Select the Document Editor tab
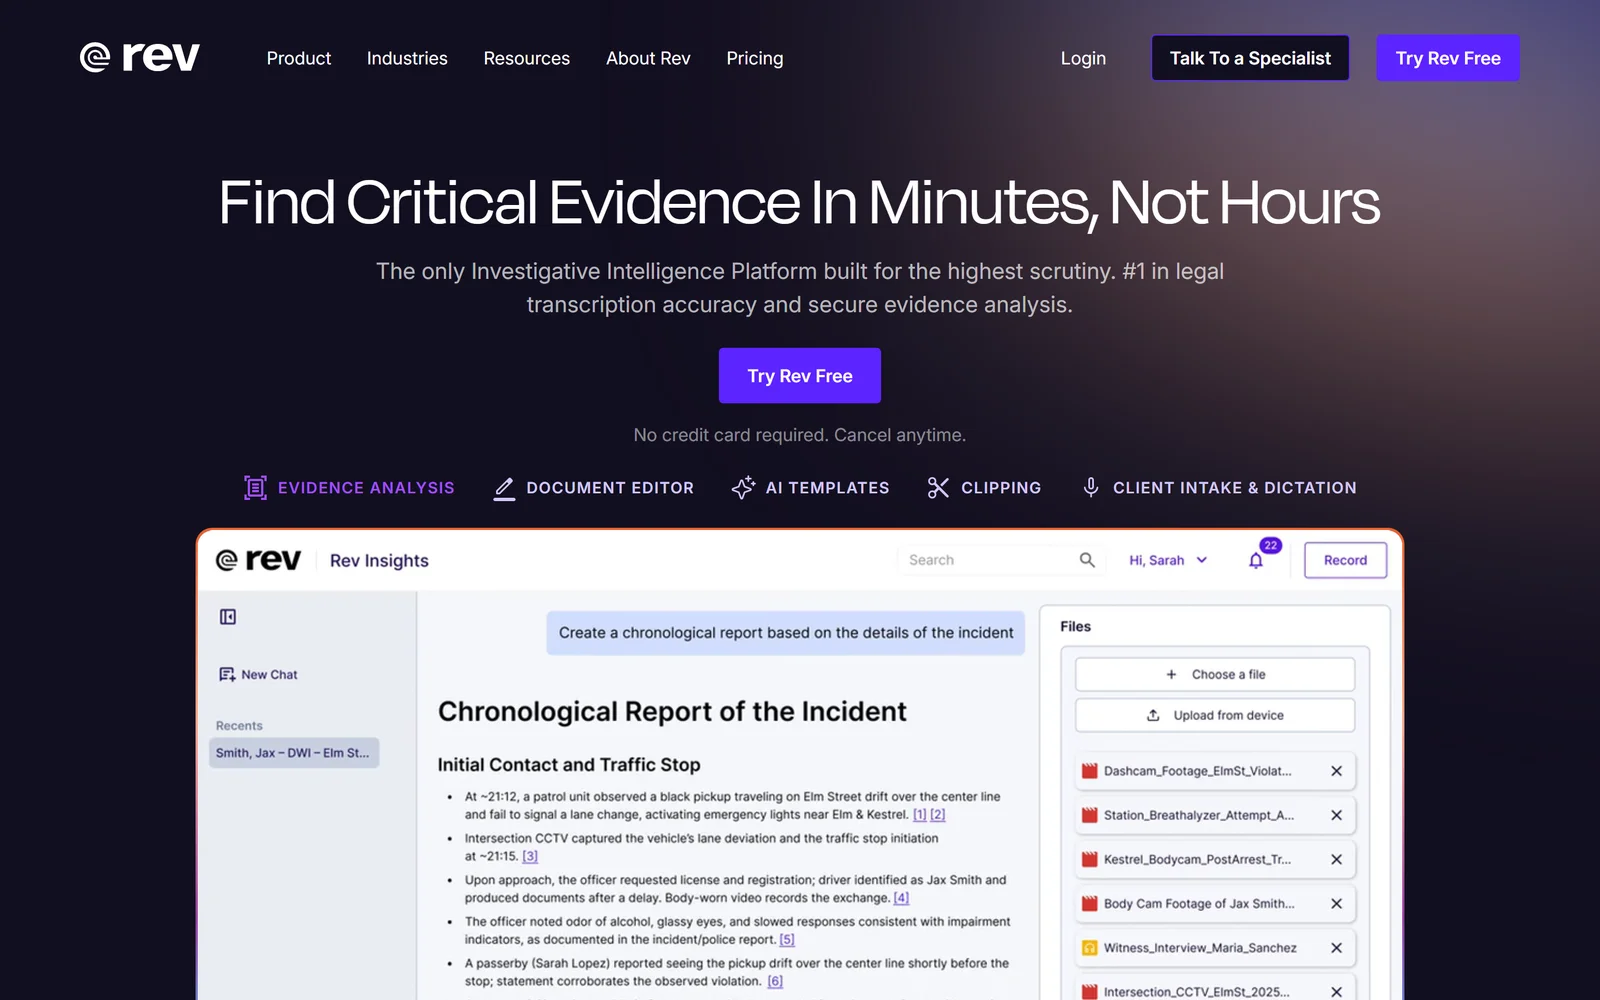This screenshot has width=1600, height=1000. [594, 488]
